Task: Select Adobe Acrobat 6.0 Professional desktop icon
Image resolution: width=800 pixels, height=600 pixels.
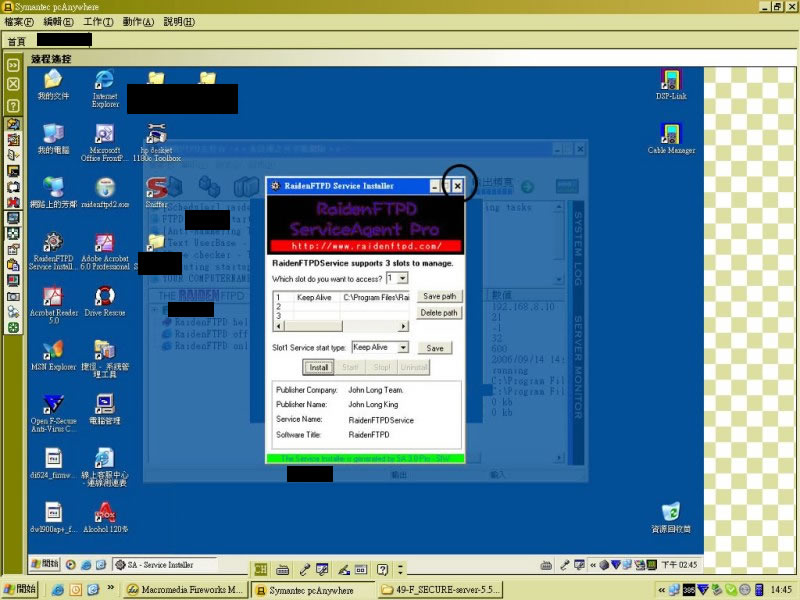Action: [105, 251]
